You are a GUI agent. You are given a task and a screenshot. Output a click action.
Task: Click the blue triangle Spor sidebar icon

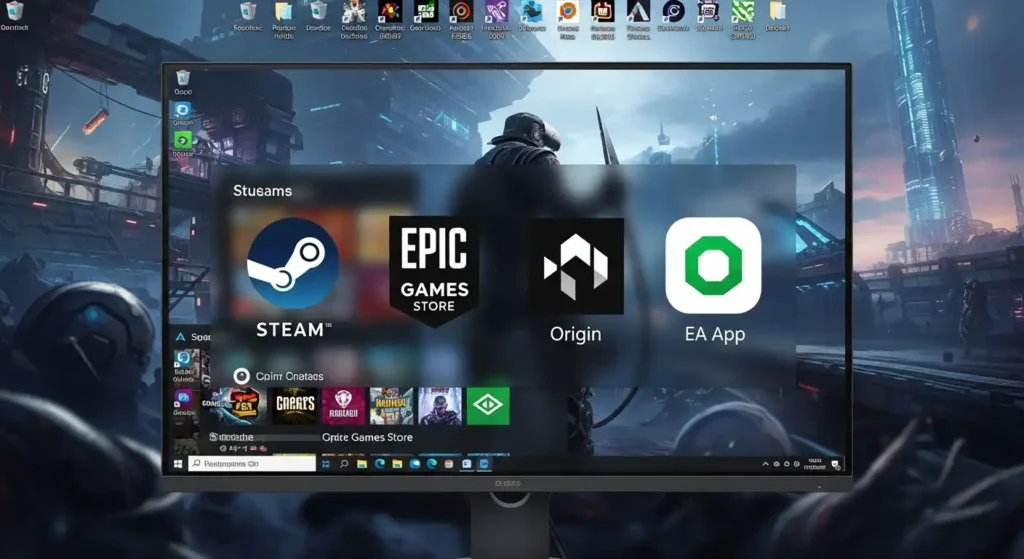(x=180, y=337)
